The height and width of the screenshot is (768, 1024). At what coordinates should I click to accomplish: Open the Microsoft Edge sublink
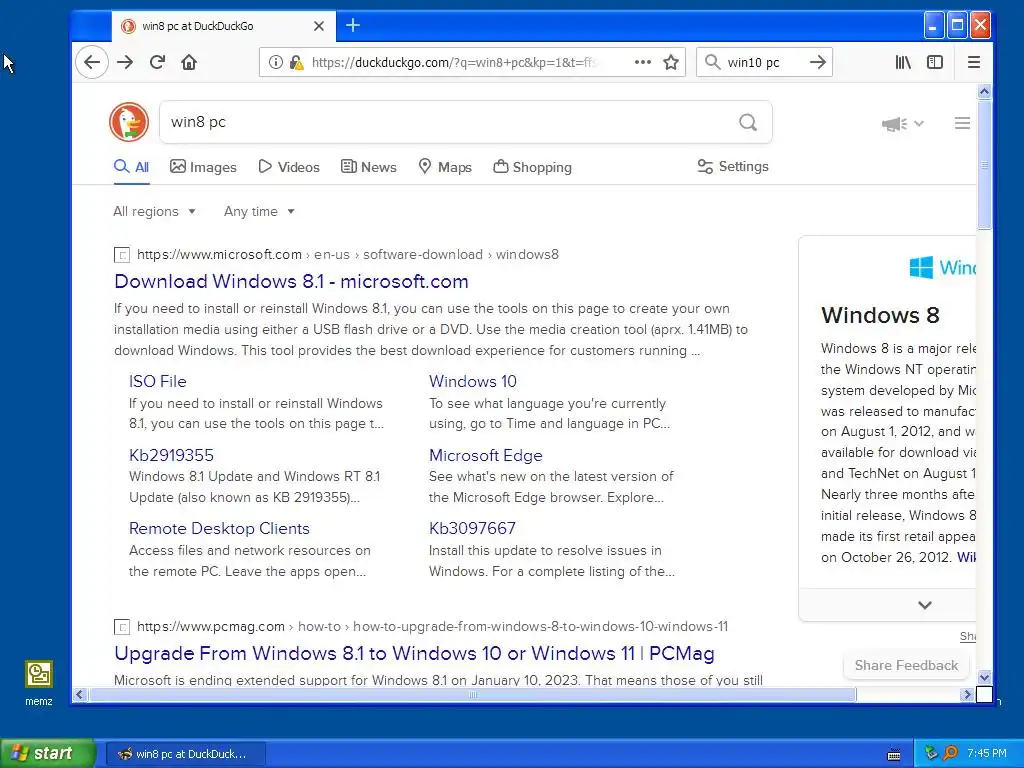pyautogui.click(x=486, y=455)
